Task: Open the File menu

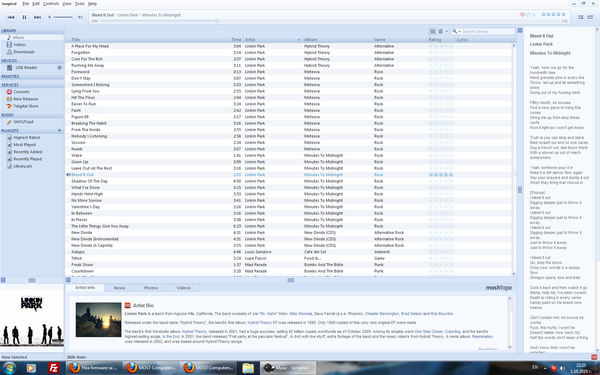Action: tap(25, 3)
